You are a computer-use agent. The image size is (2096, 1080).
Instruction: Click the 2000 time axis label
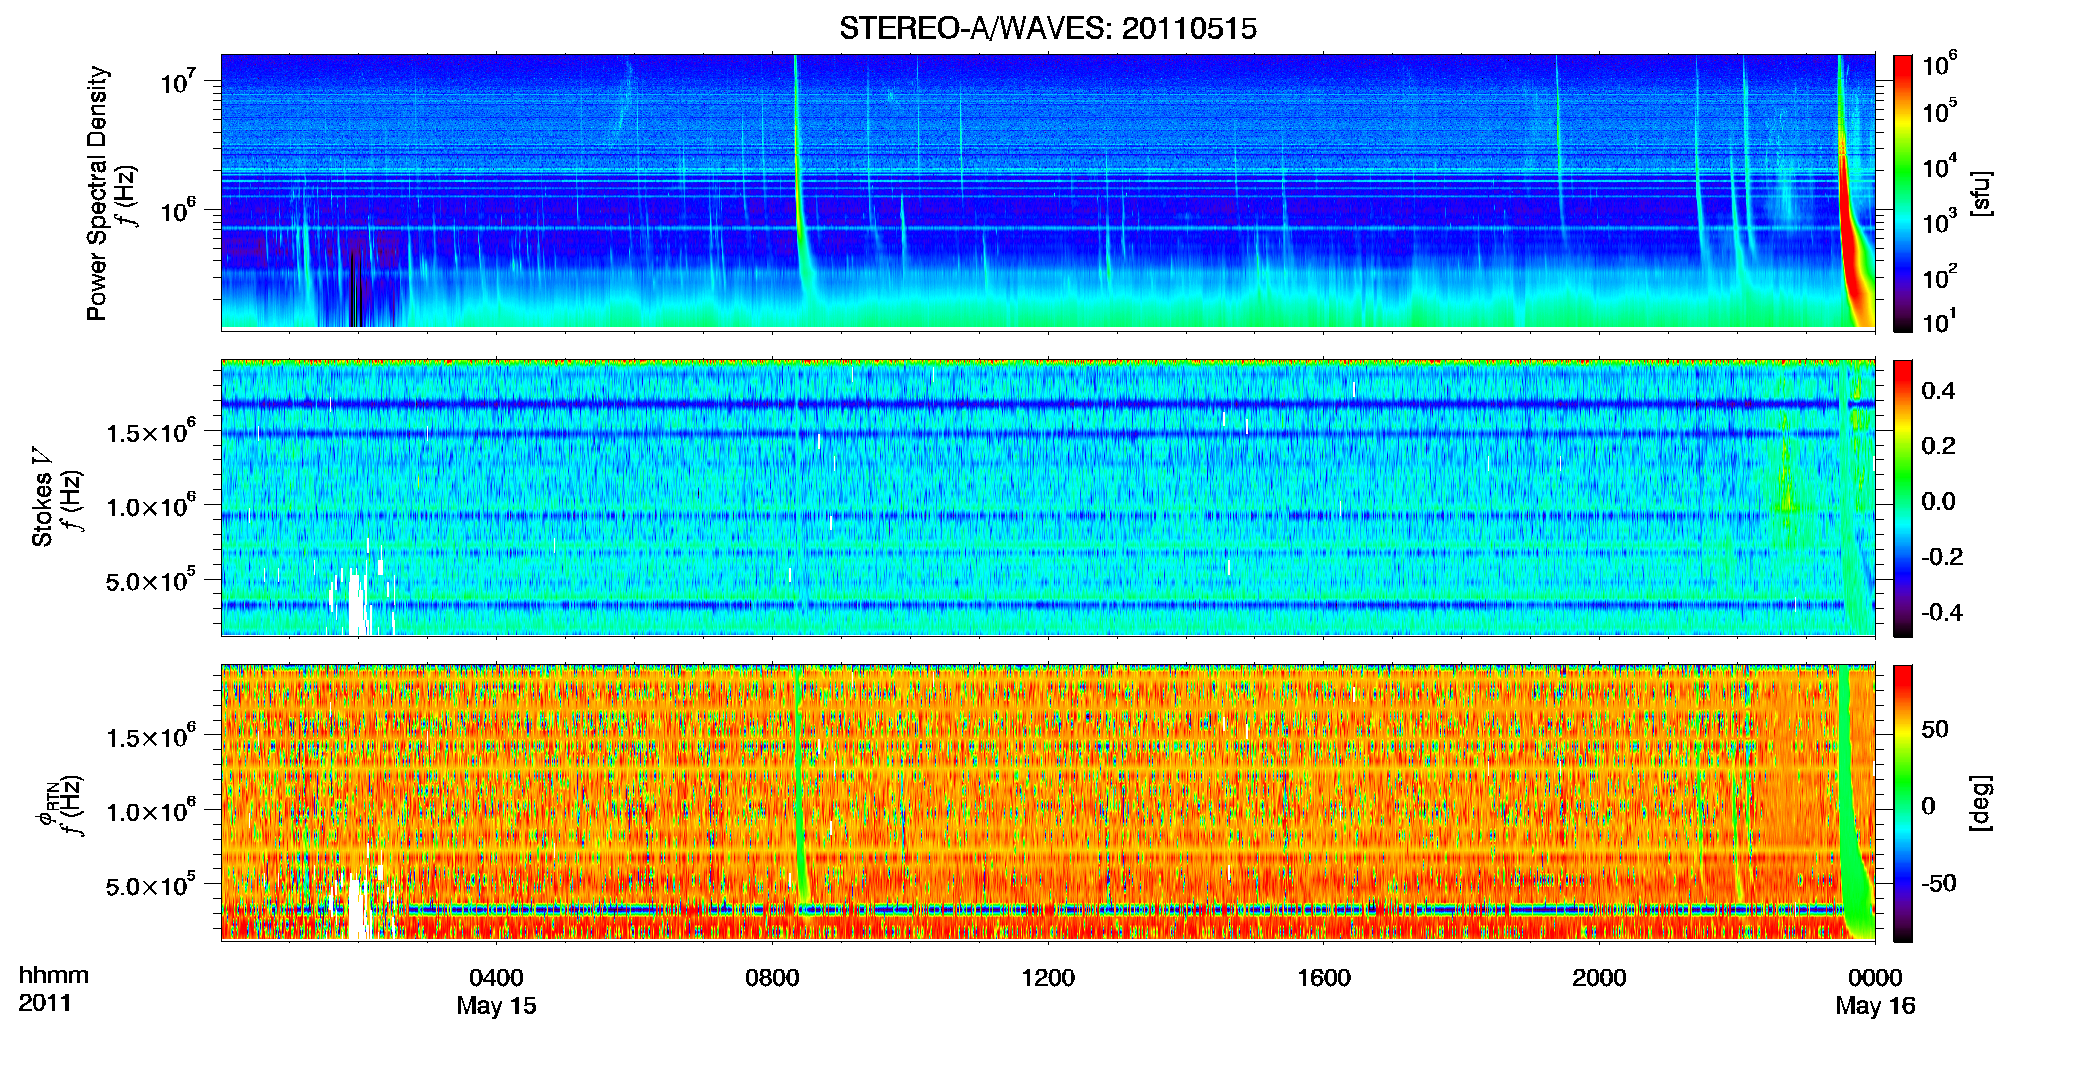pyautogui.click(x=1599, y=977)
